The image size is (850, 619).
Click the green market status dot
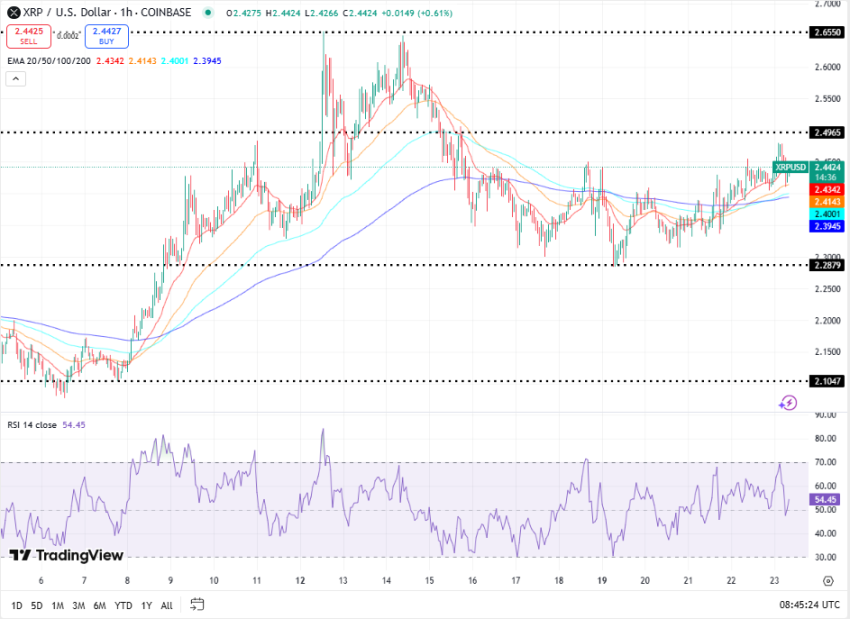(x=207, y=13)
